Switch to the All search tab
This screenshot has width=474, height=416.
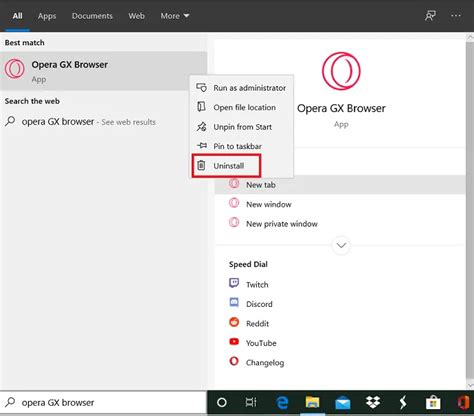click(x=17, y=16)
